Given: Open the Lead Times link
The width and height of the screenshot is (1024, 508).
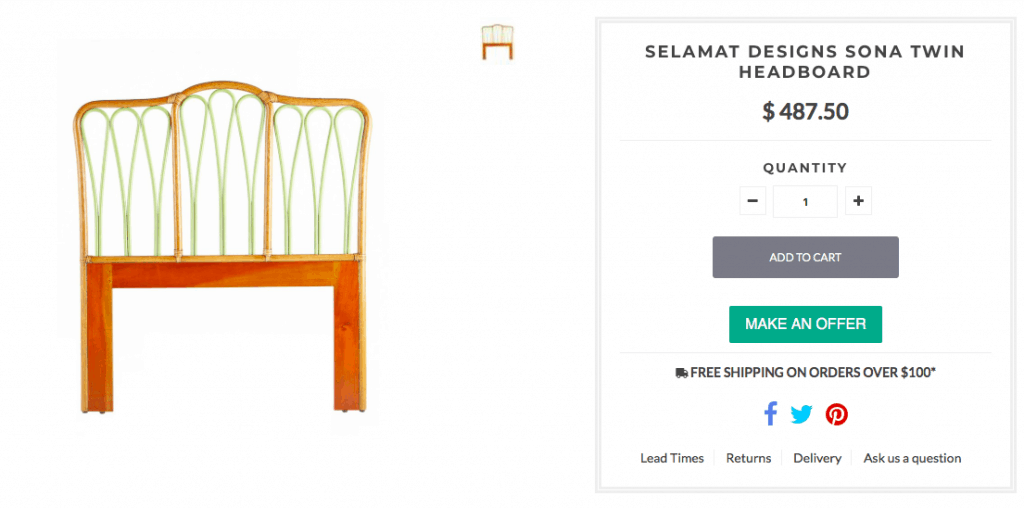Looking at the screenshot, I should coord(672,458).
